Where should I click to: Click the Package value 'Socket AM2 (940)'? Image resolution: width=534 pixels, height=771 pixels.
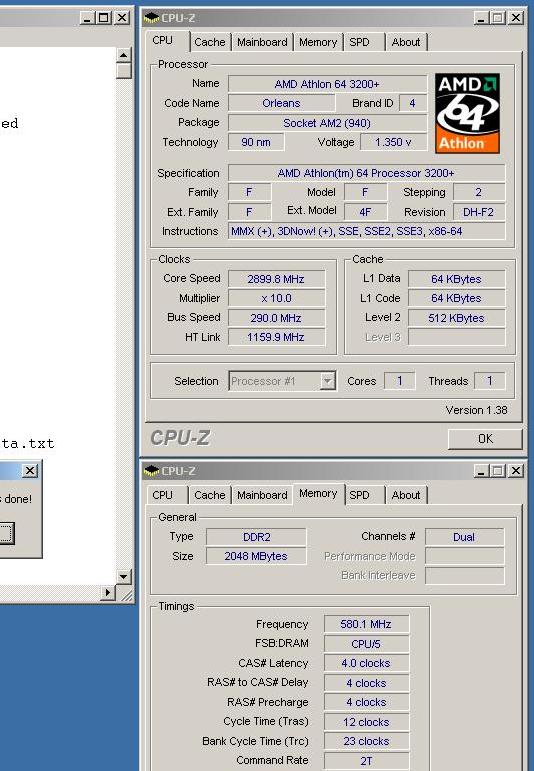pyautogui.click(x=327, y=123)
